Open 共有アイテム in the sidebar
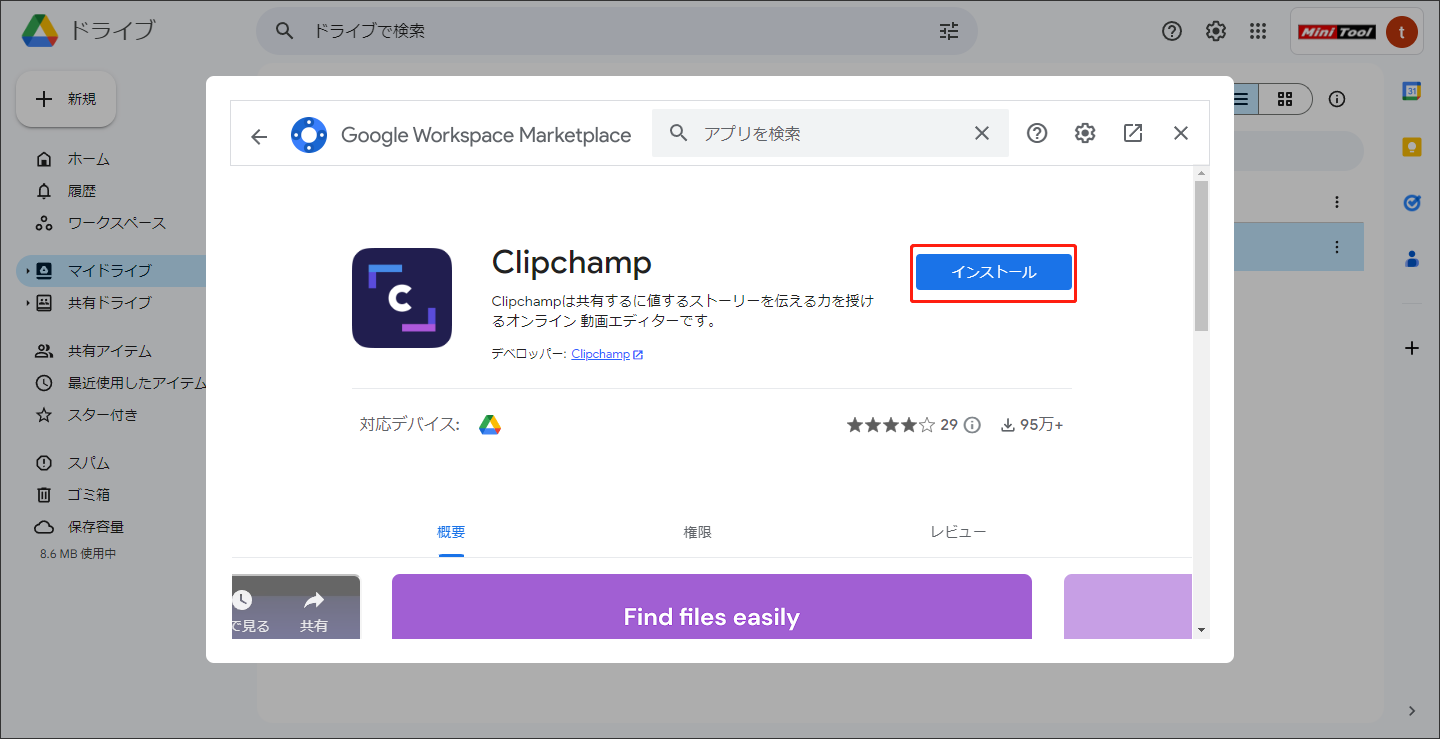The height and width of the screenshot is (739, 1440). (x=110, y=351)
